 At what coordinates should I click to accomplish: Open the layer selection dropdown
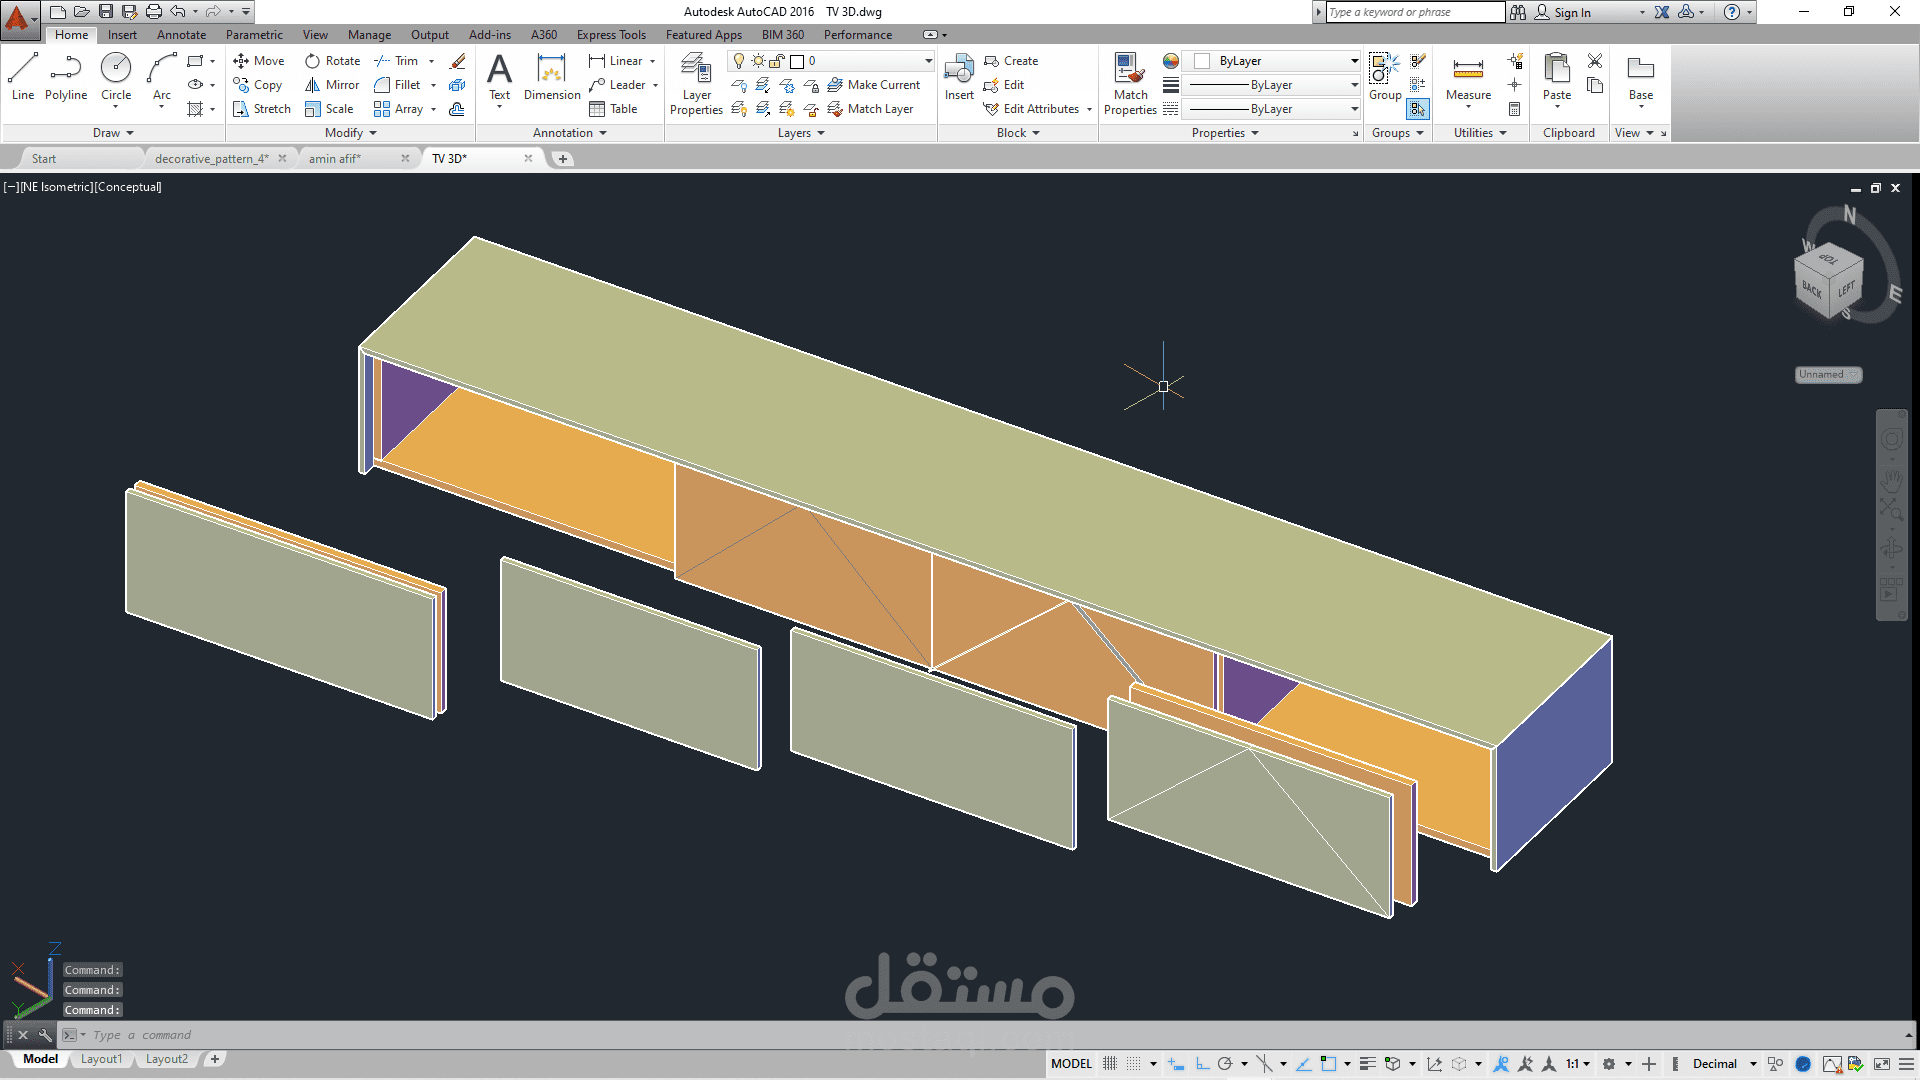click(928, 61)
